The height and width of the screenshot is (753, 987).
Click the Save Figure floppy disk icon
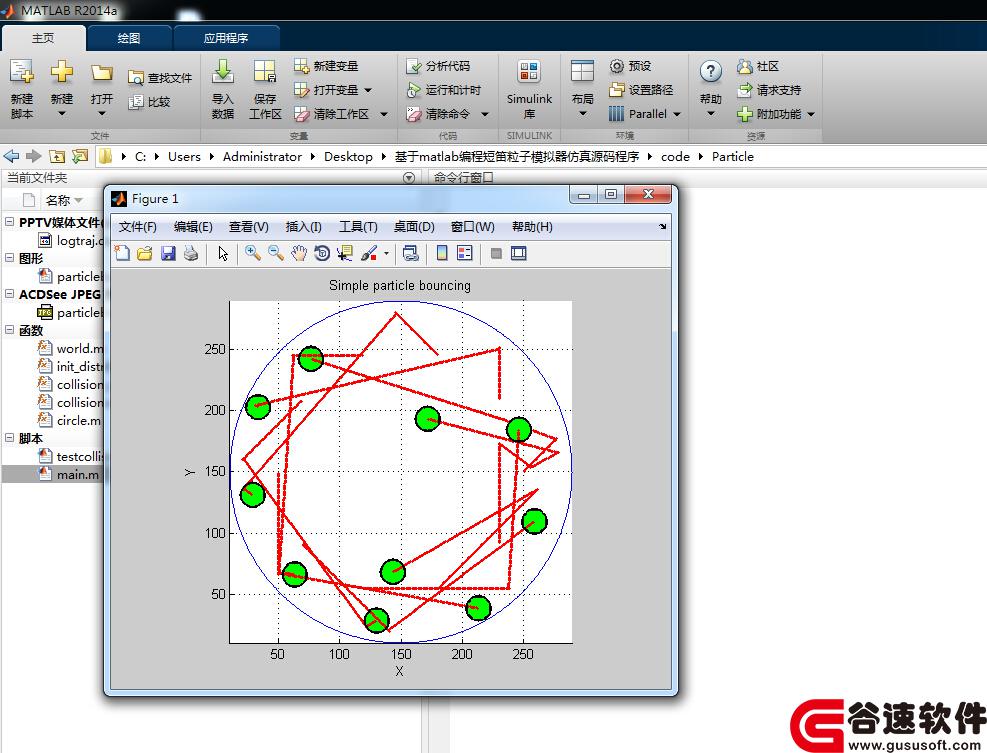tap(168, 253)
